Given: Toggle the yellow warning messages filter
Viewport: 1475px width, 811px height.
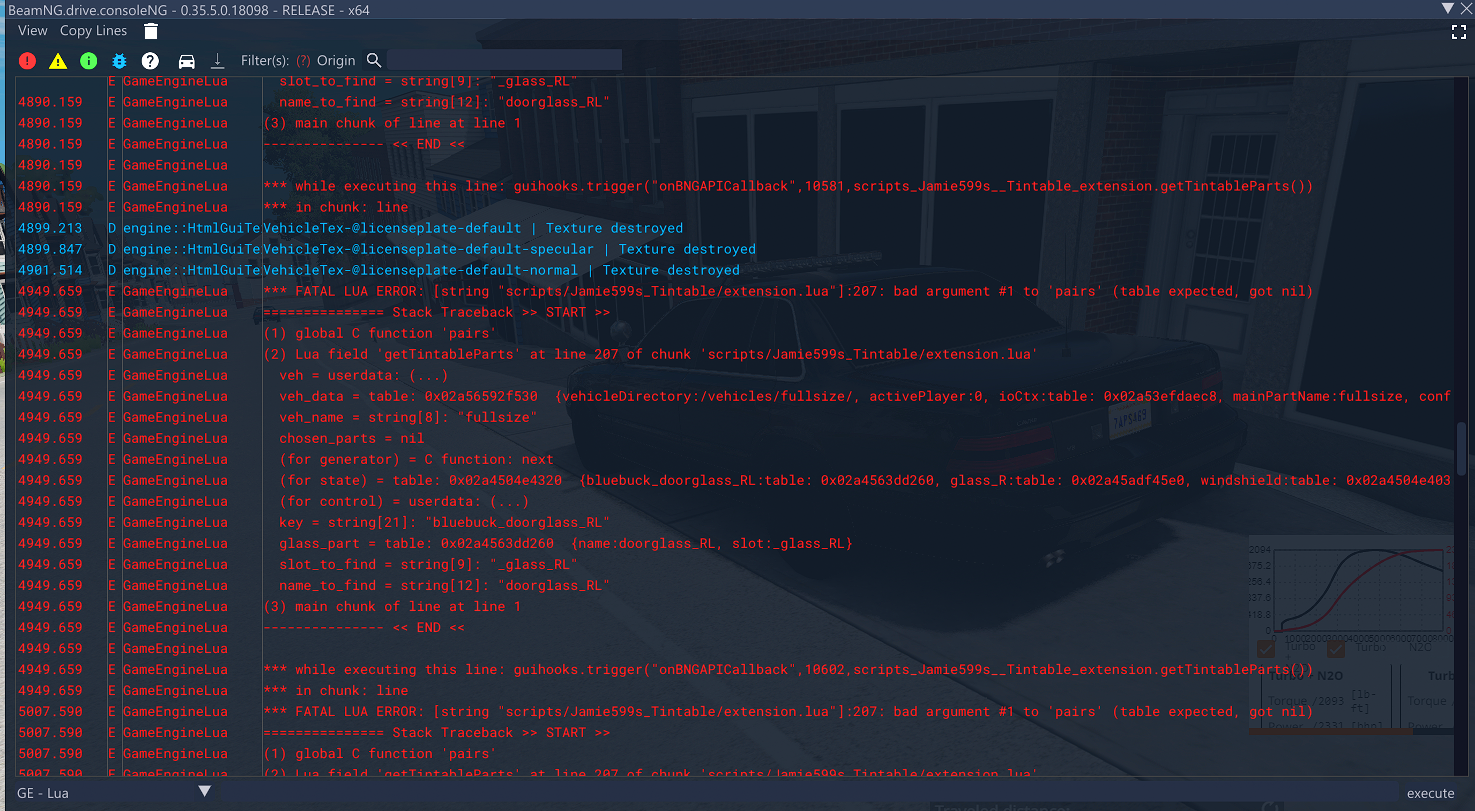Looking at the screenshot, I should click(x=58, y=61).
